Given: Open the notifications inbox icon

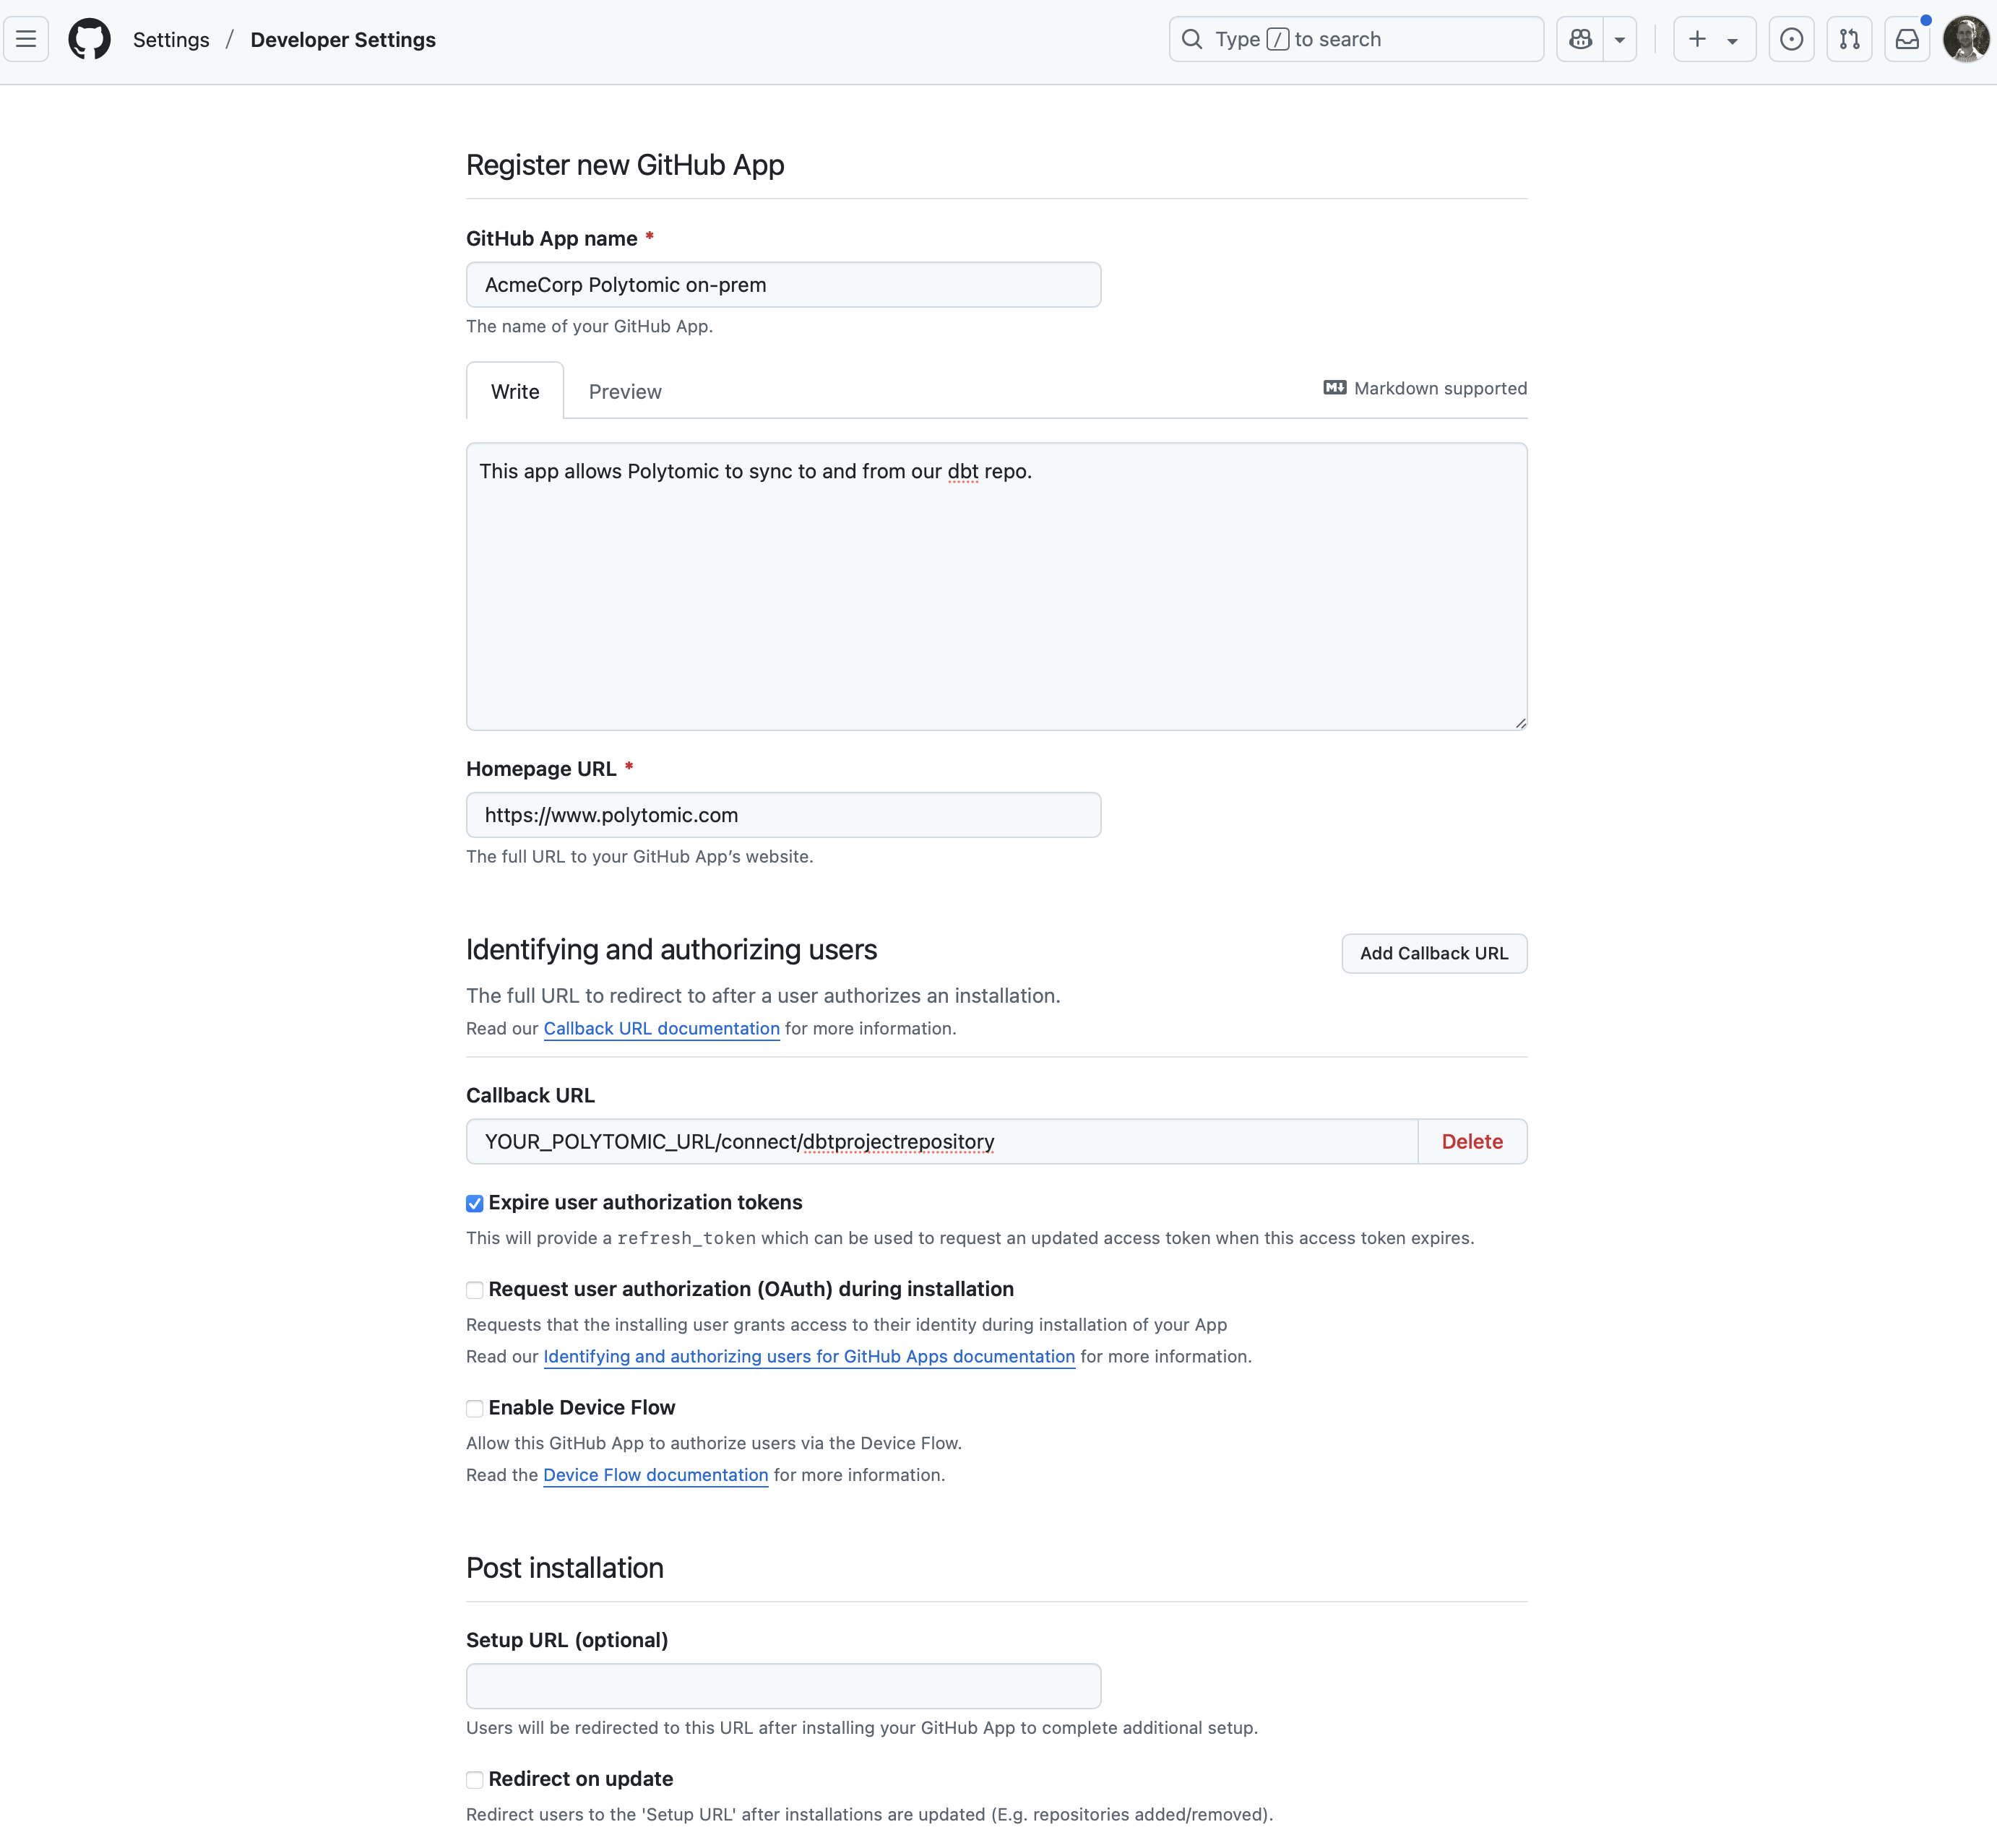Looking at the screenshot, I should coord(1907,40).
